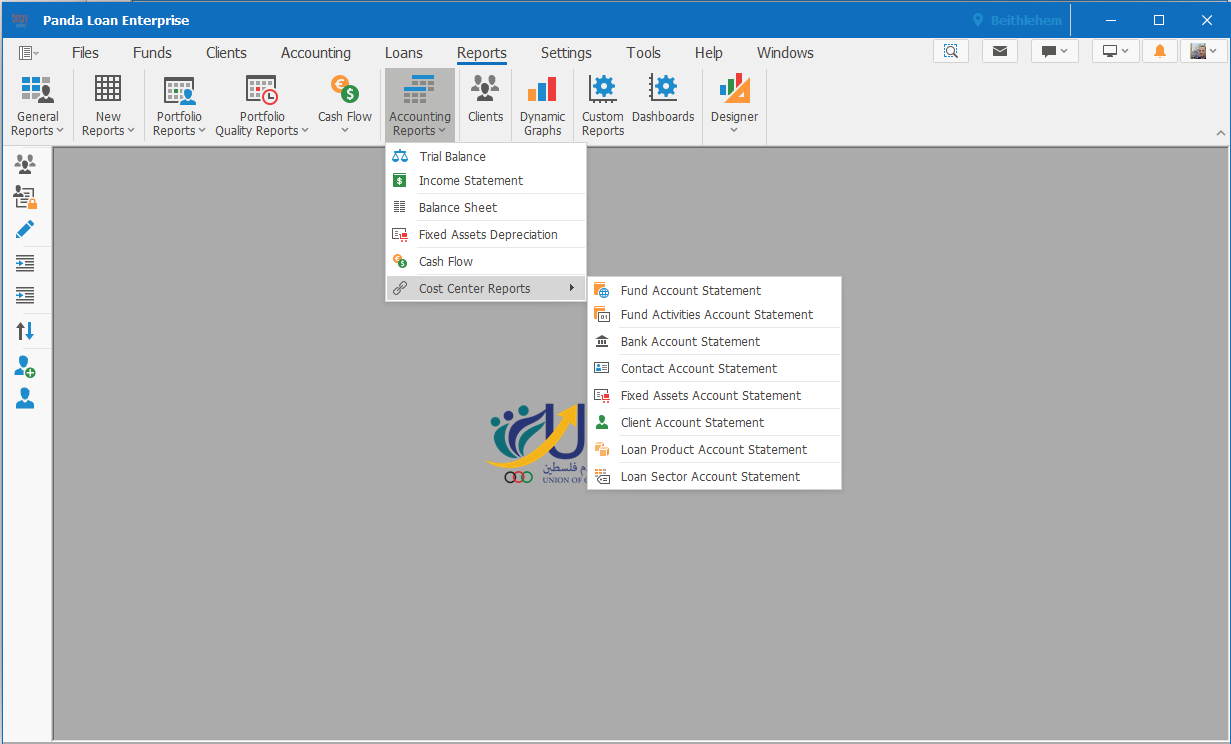
Task: Collapse the ribbon with the chevron
Action: click(x=1220, y=133)
